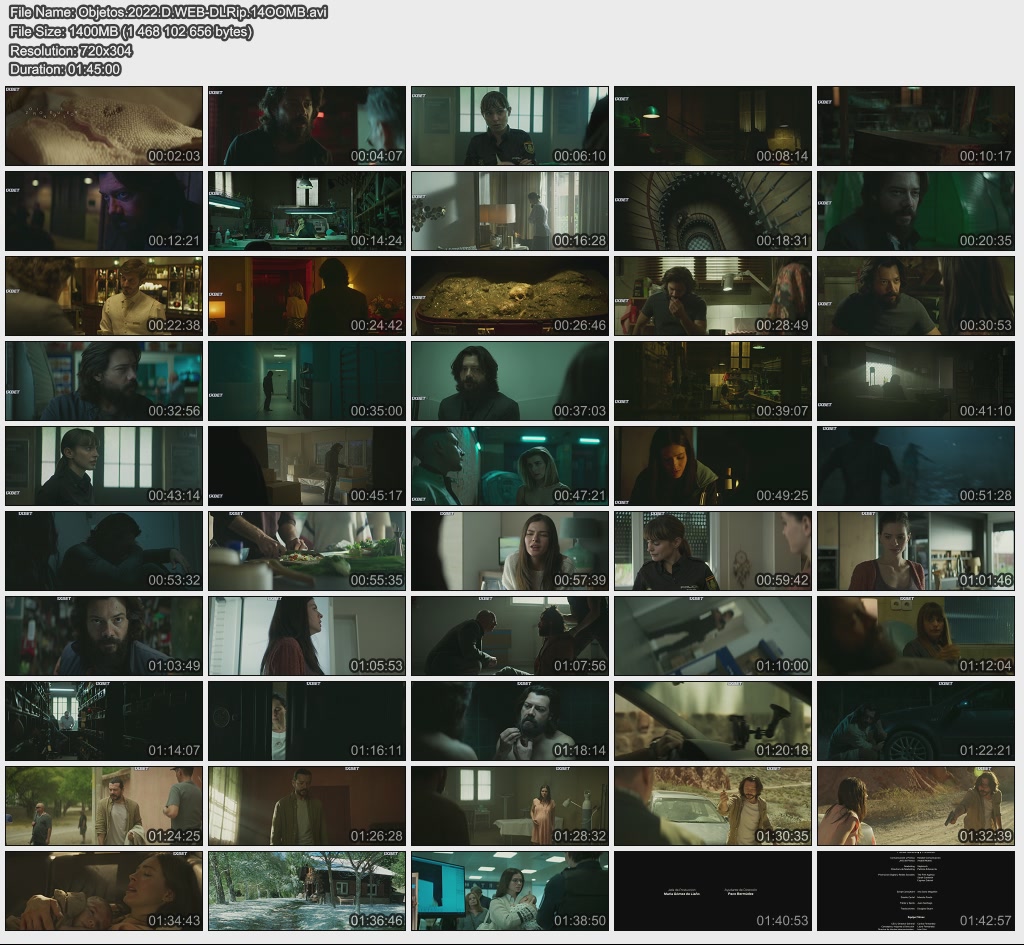Select the car windshield frame at 01:20:18
1024x945 pixels.
click(x=712, y=721)
